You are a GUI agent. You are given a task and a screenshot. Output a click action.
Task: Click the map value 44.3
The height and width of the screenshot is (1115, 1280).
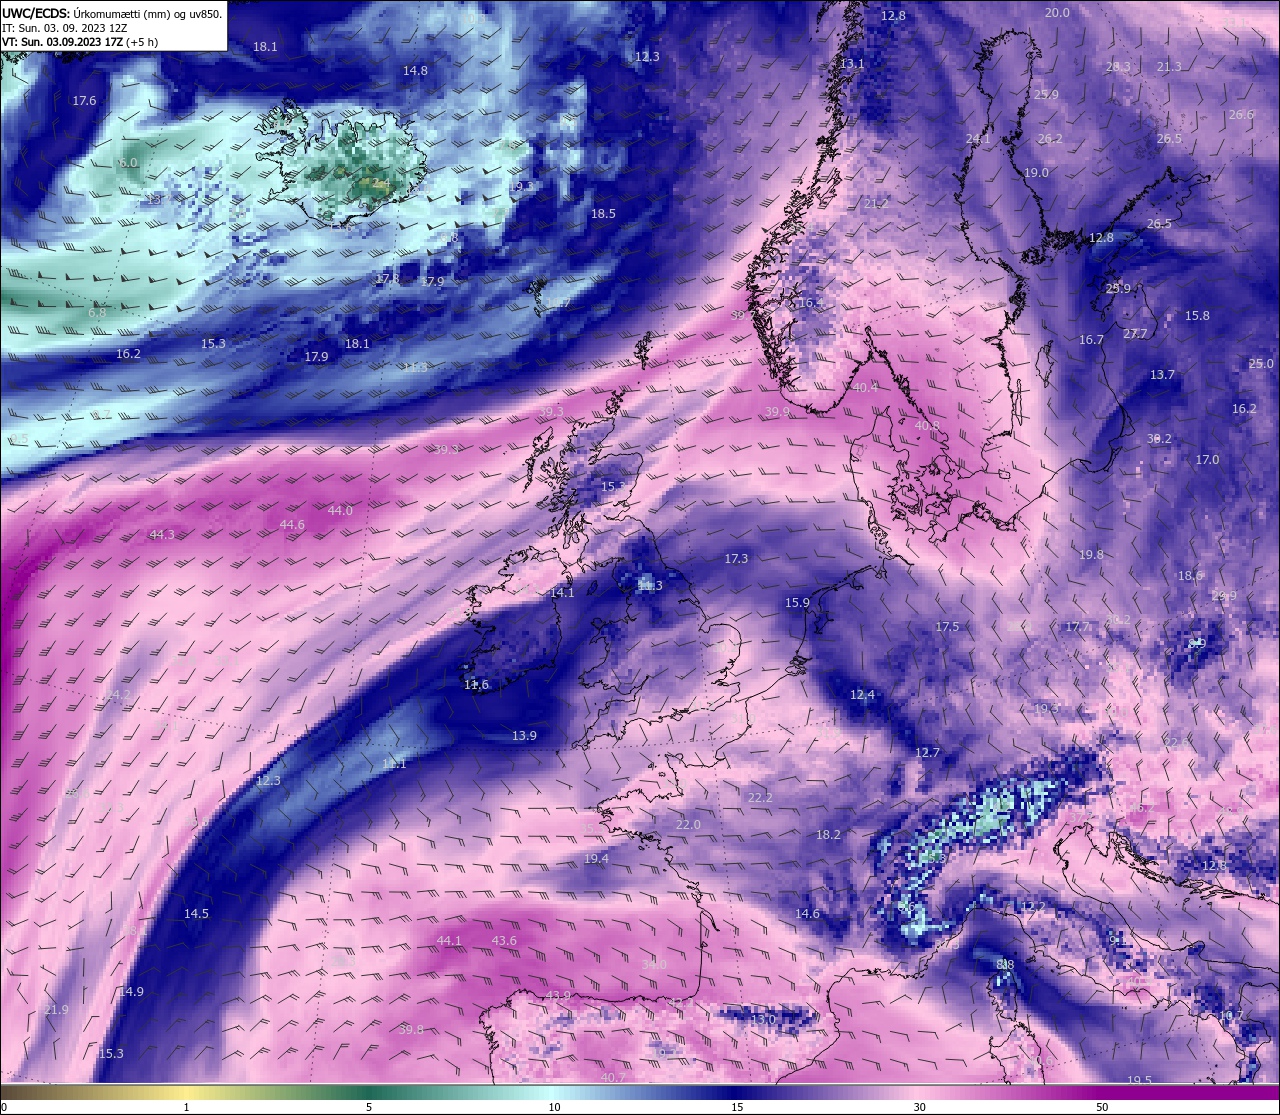(162, 535)
